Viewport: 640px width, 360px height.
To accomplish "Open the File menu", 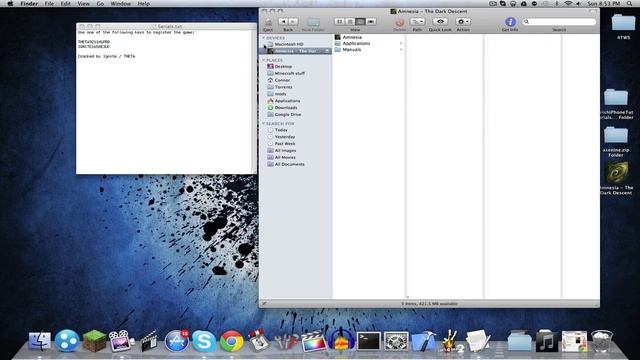I will [x=49, y=4].
